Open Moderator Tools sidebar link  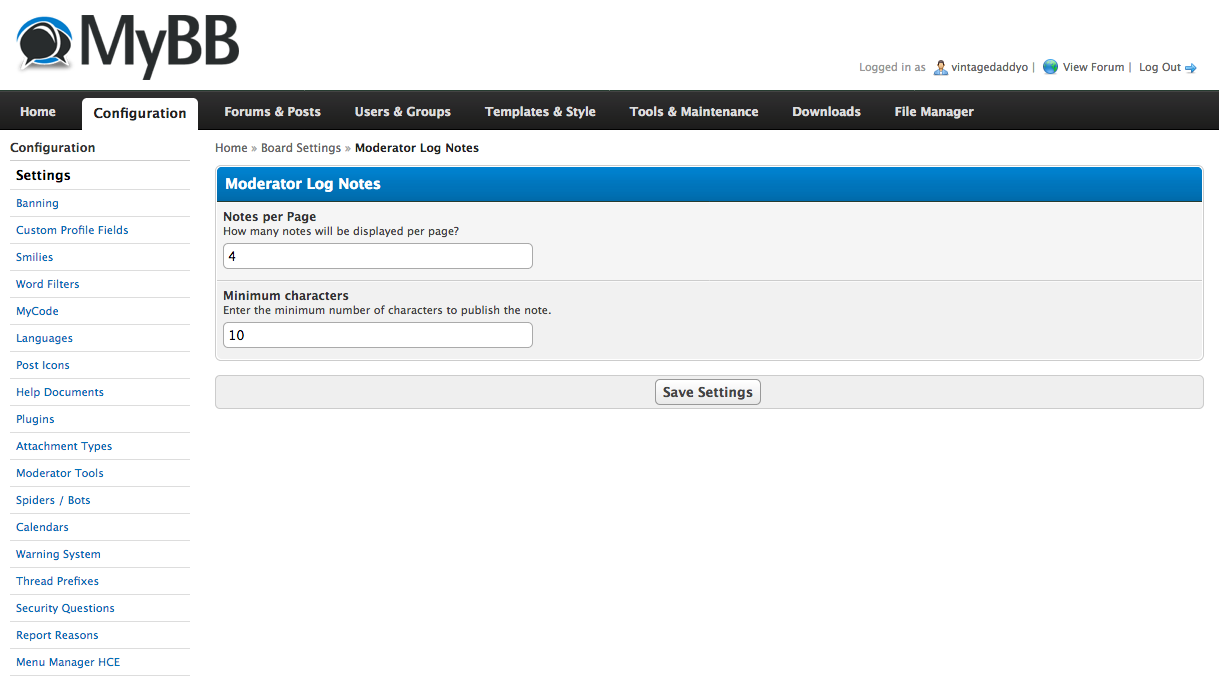click(x=60, y=473)
